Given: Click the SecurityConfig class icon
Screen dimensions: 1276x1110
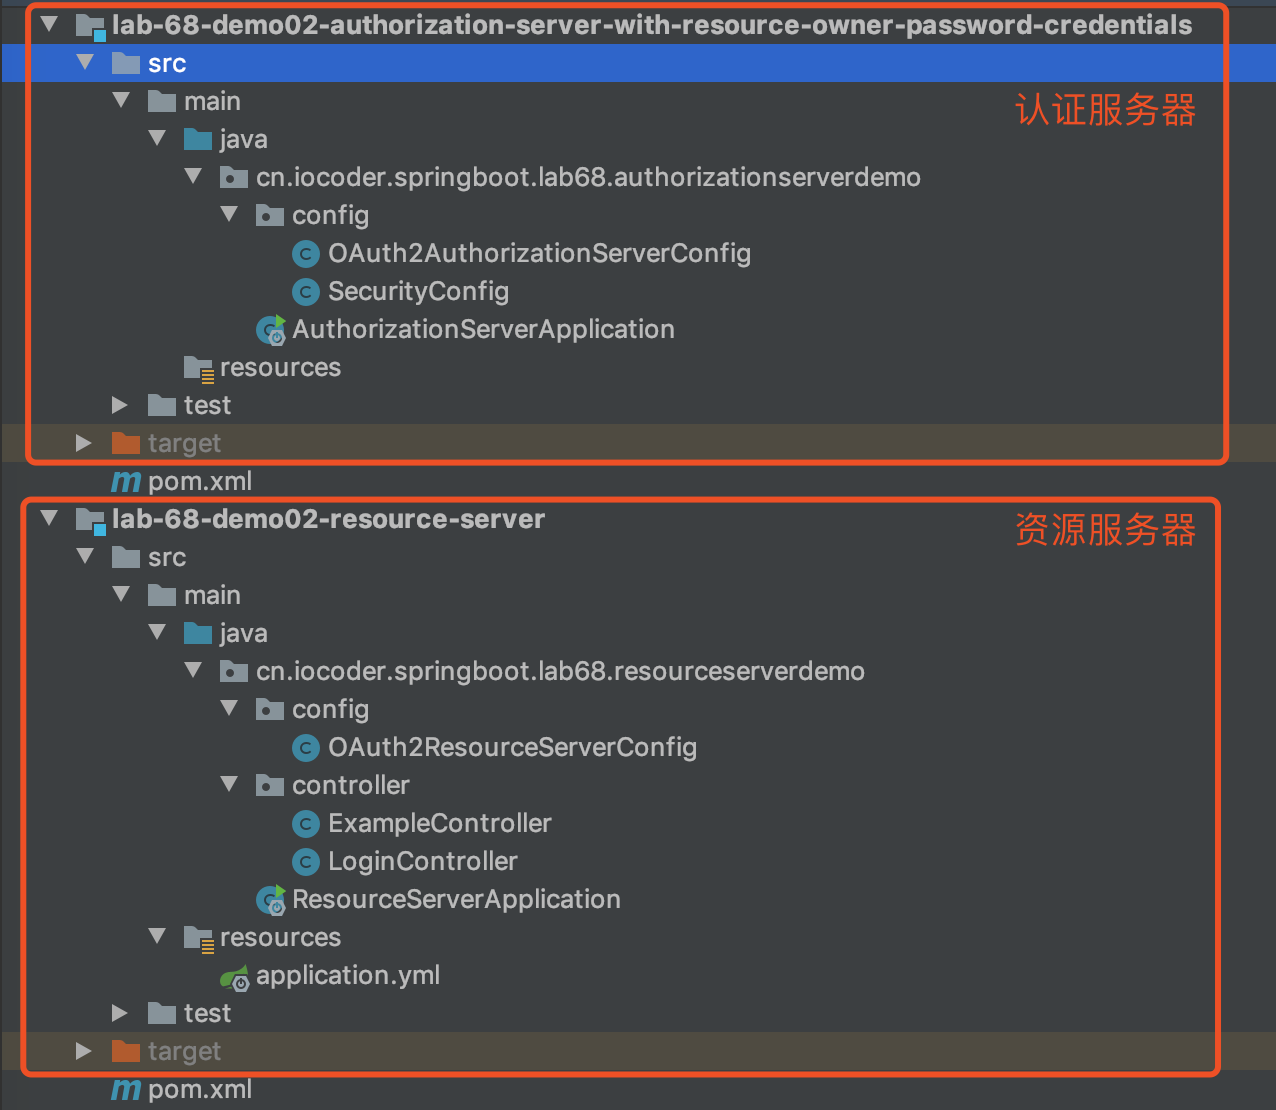Looking at the screenshot, I should [x=305, y=292].
